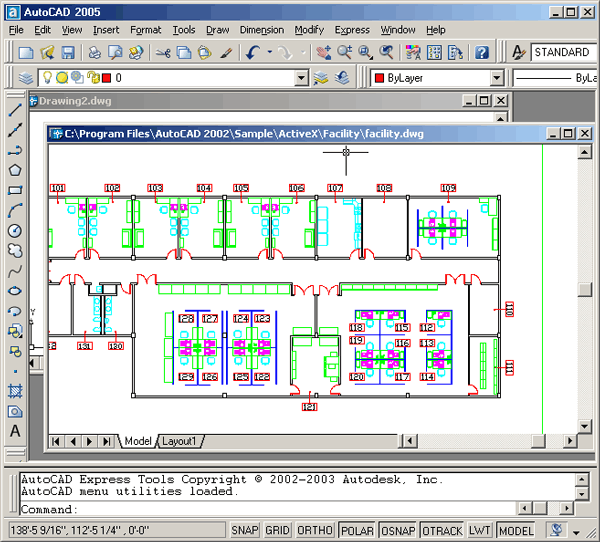Open the STANDARD text style combo box
The width and height of the screenshot is (600, 542).
565,52
